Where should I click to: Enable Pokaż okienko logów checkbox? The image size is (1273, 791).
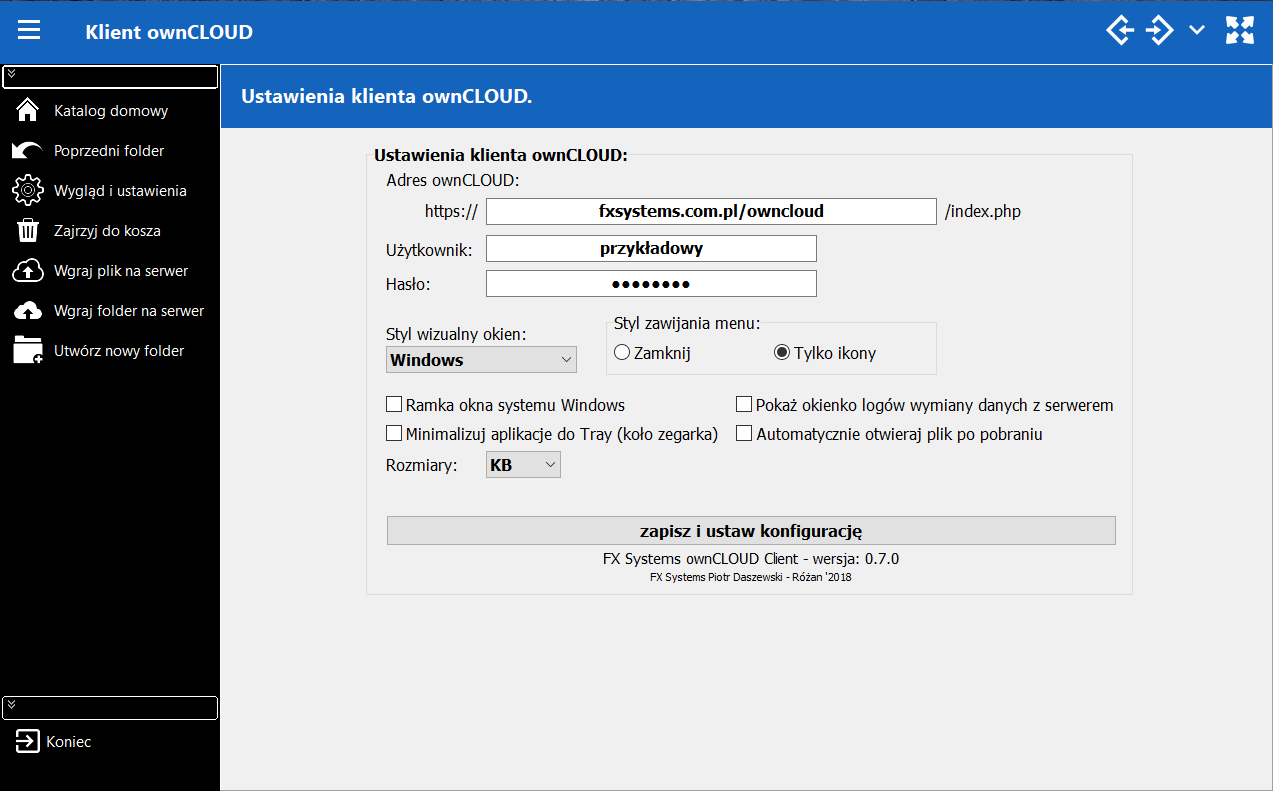[744, 405]
